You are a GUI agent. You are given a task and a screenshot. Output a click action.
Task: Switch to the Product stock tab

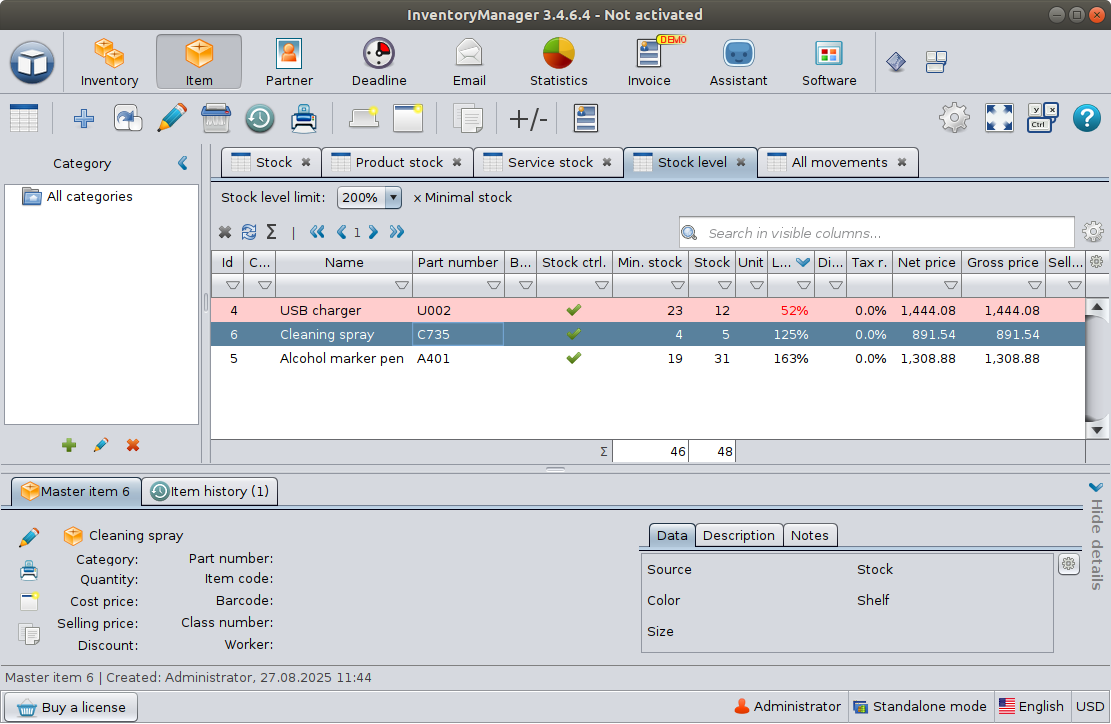(397, 162)
